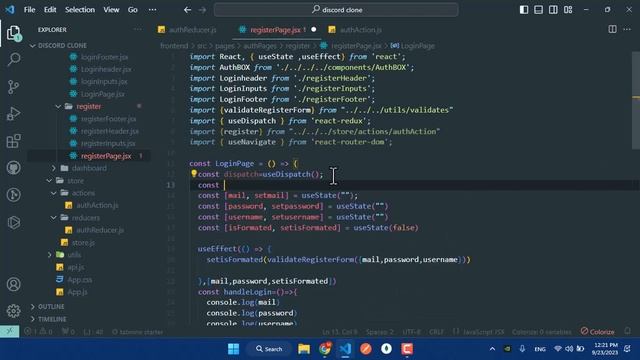
Task: Switch to the registerPage.jsx tab
Action: (278, 30)
